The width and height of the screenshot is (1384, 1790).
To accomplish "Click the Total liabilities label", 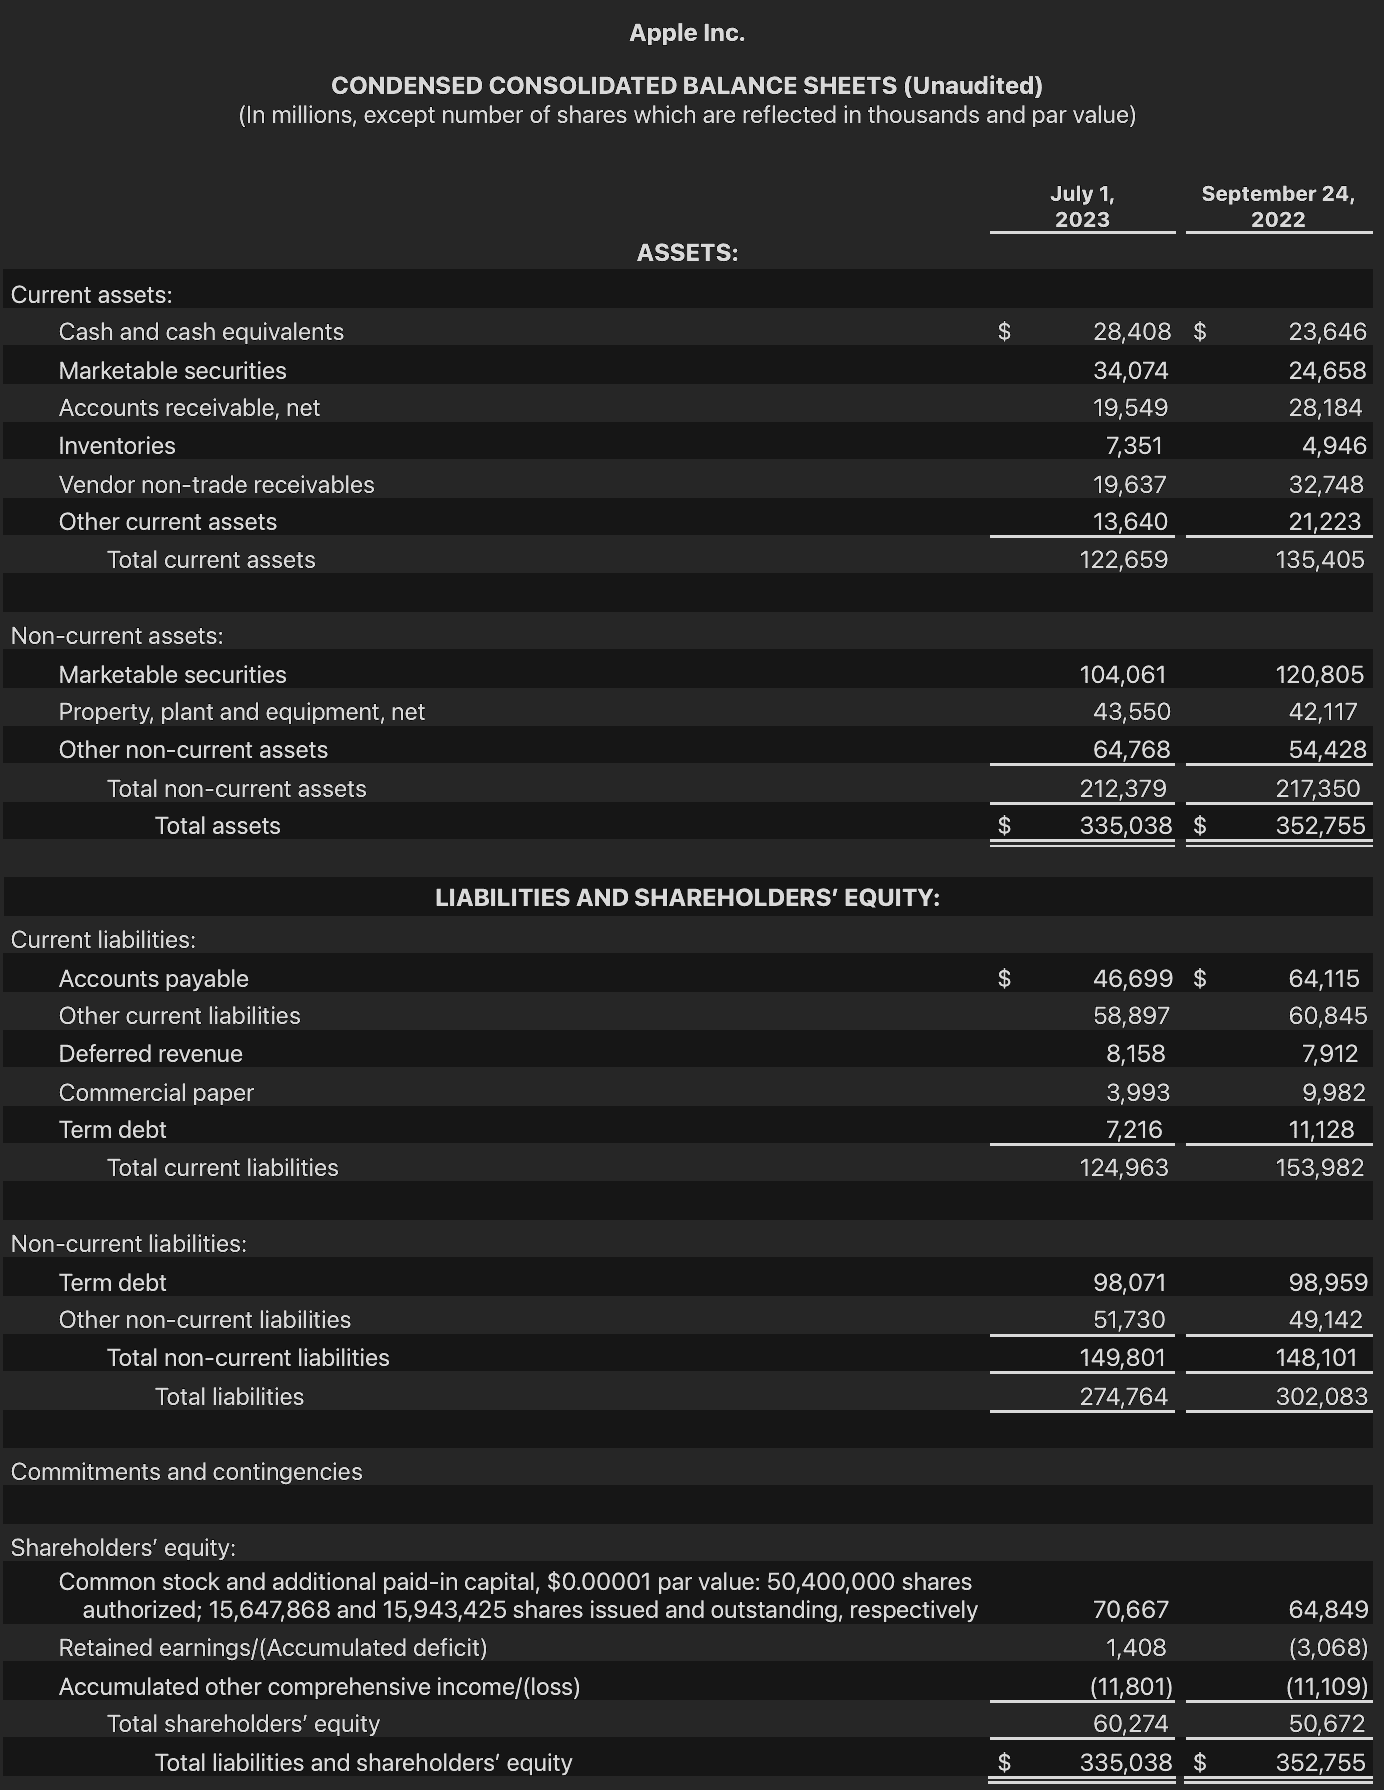I will 229,1397.
